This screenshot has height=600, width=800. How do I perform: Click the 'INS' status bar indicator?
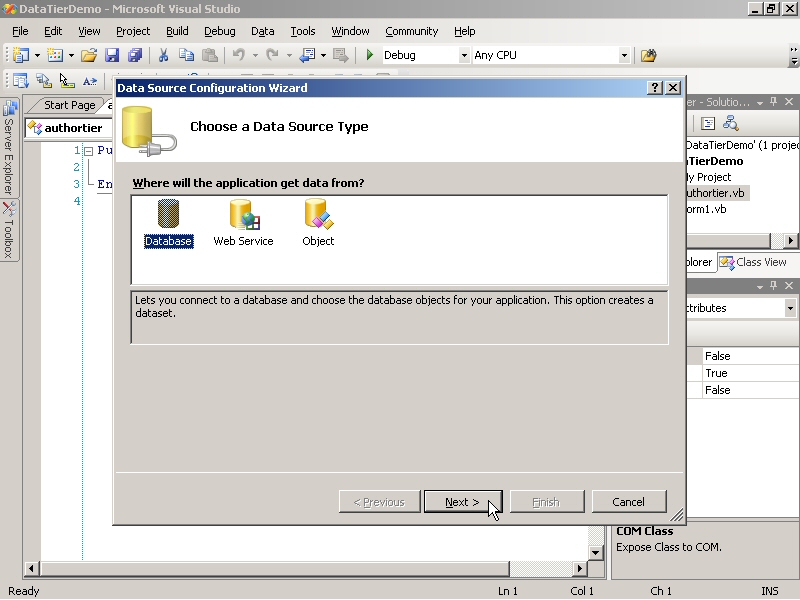click(x=770, y=591)
